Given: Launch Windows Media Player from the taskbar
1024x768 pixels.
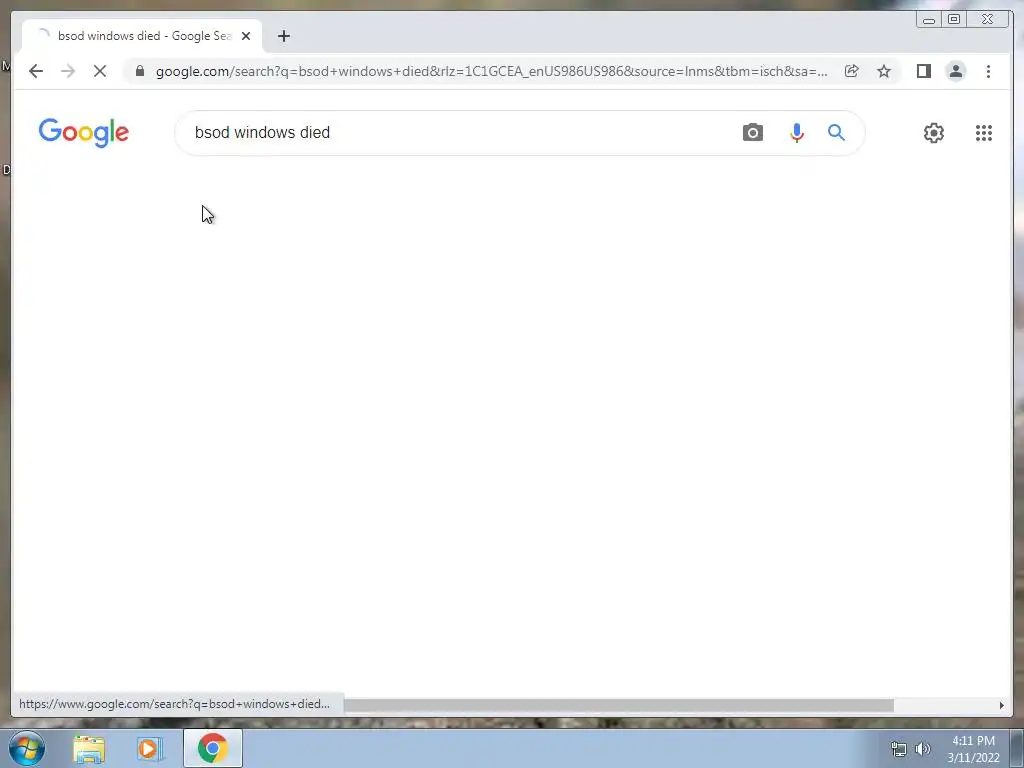Looking at the screenshot, I should click(149, 748).
